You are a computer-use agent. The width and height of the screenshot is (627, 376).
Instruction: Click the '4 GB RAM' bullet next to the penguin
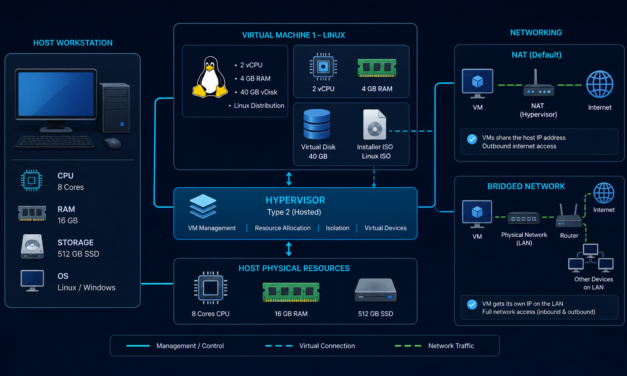[x=252, y=78]
